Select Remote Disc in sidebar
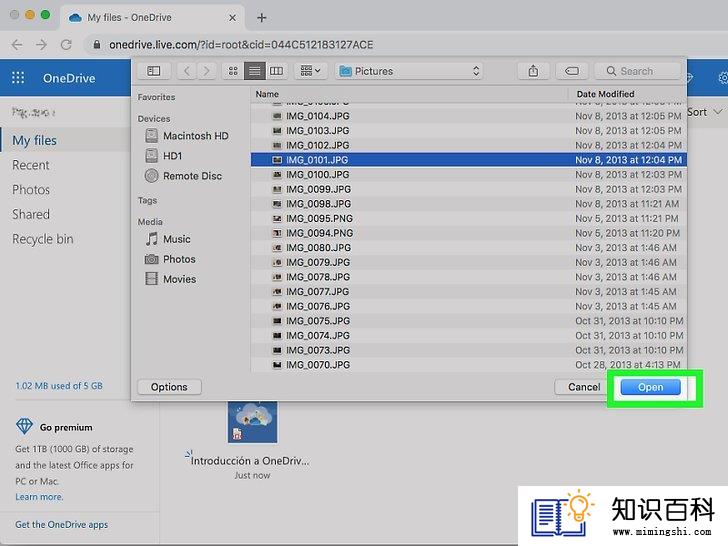 tap(183, 176)
